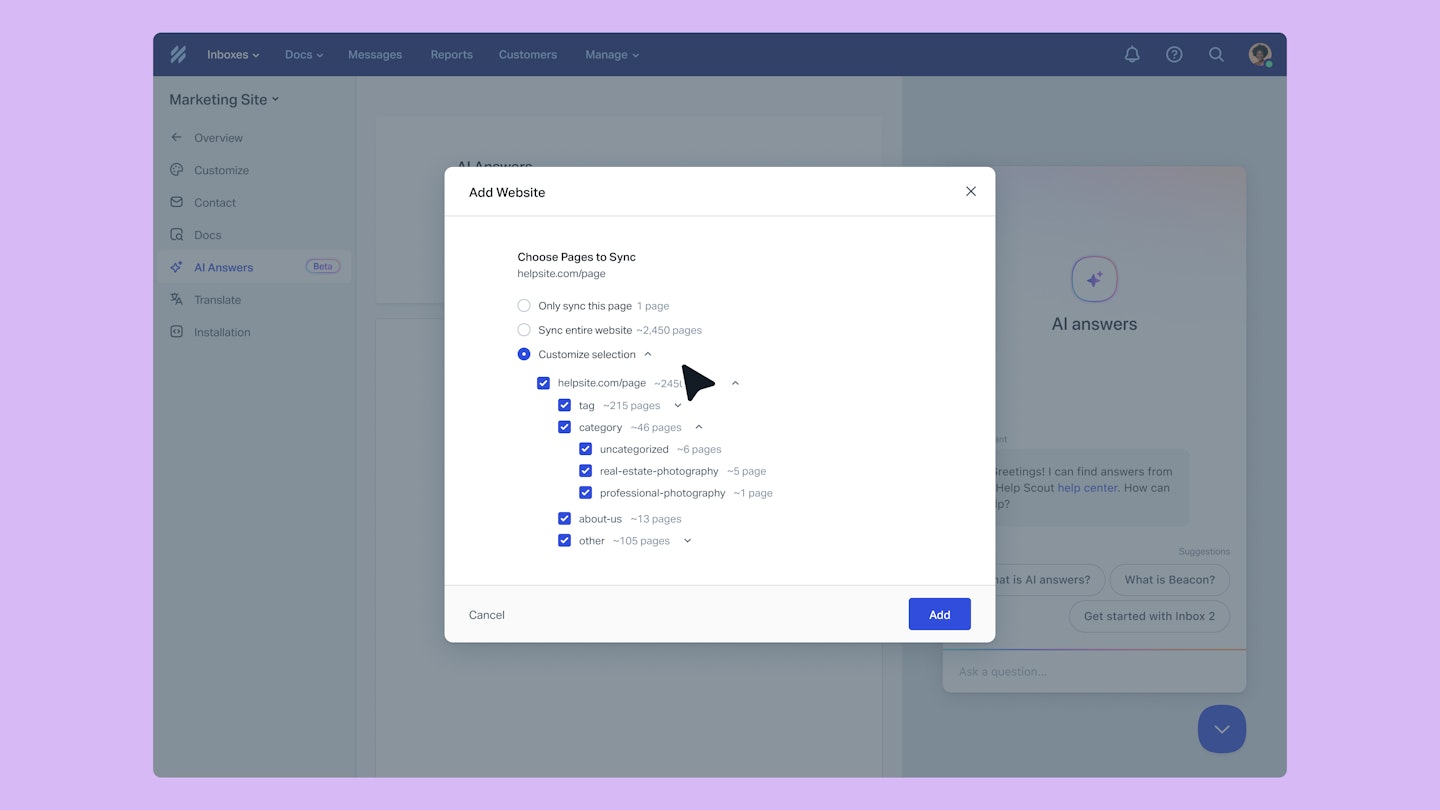Click the search magnifier icon
Screen dimensions: 1440x810
click(1216, 55)
